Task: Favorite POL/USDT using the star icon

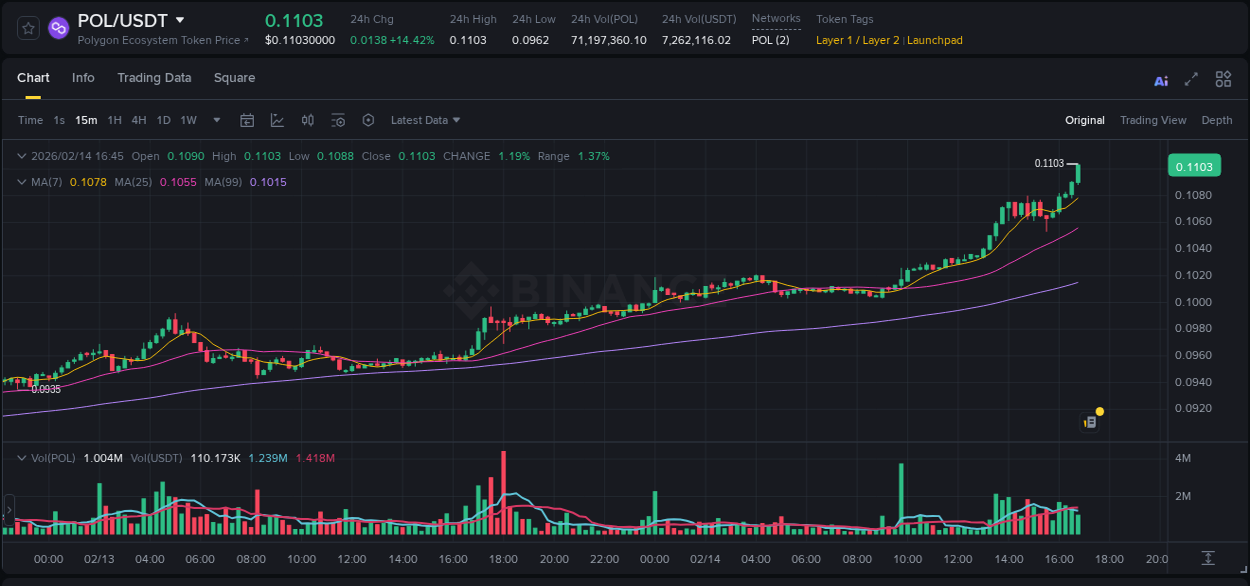Action: click(27, 27)
